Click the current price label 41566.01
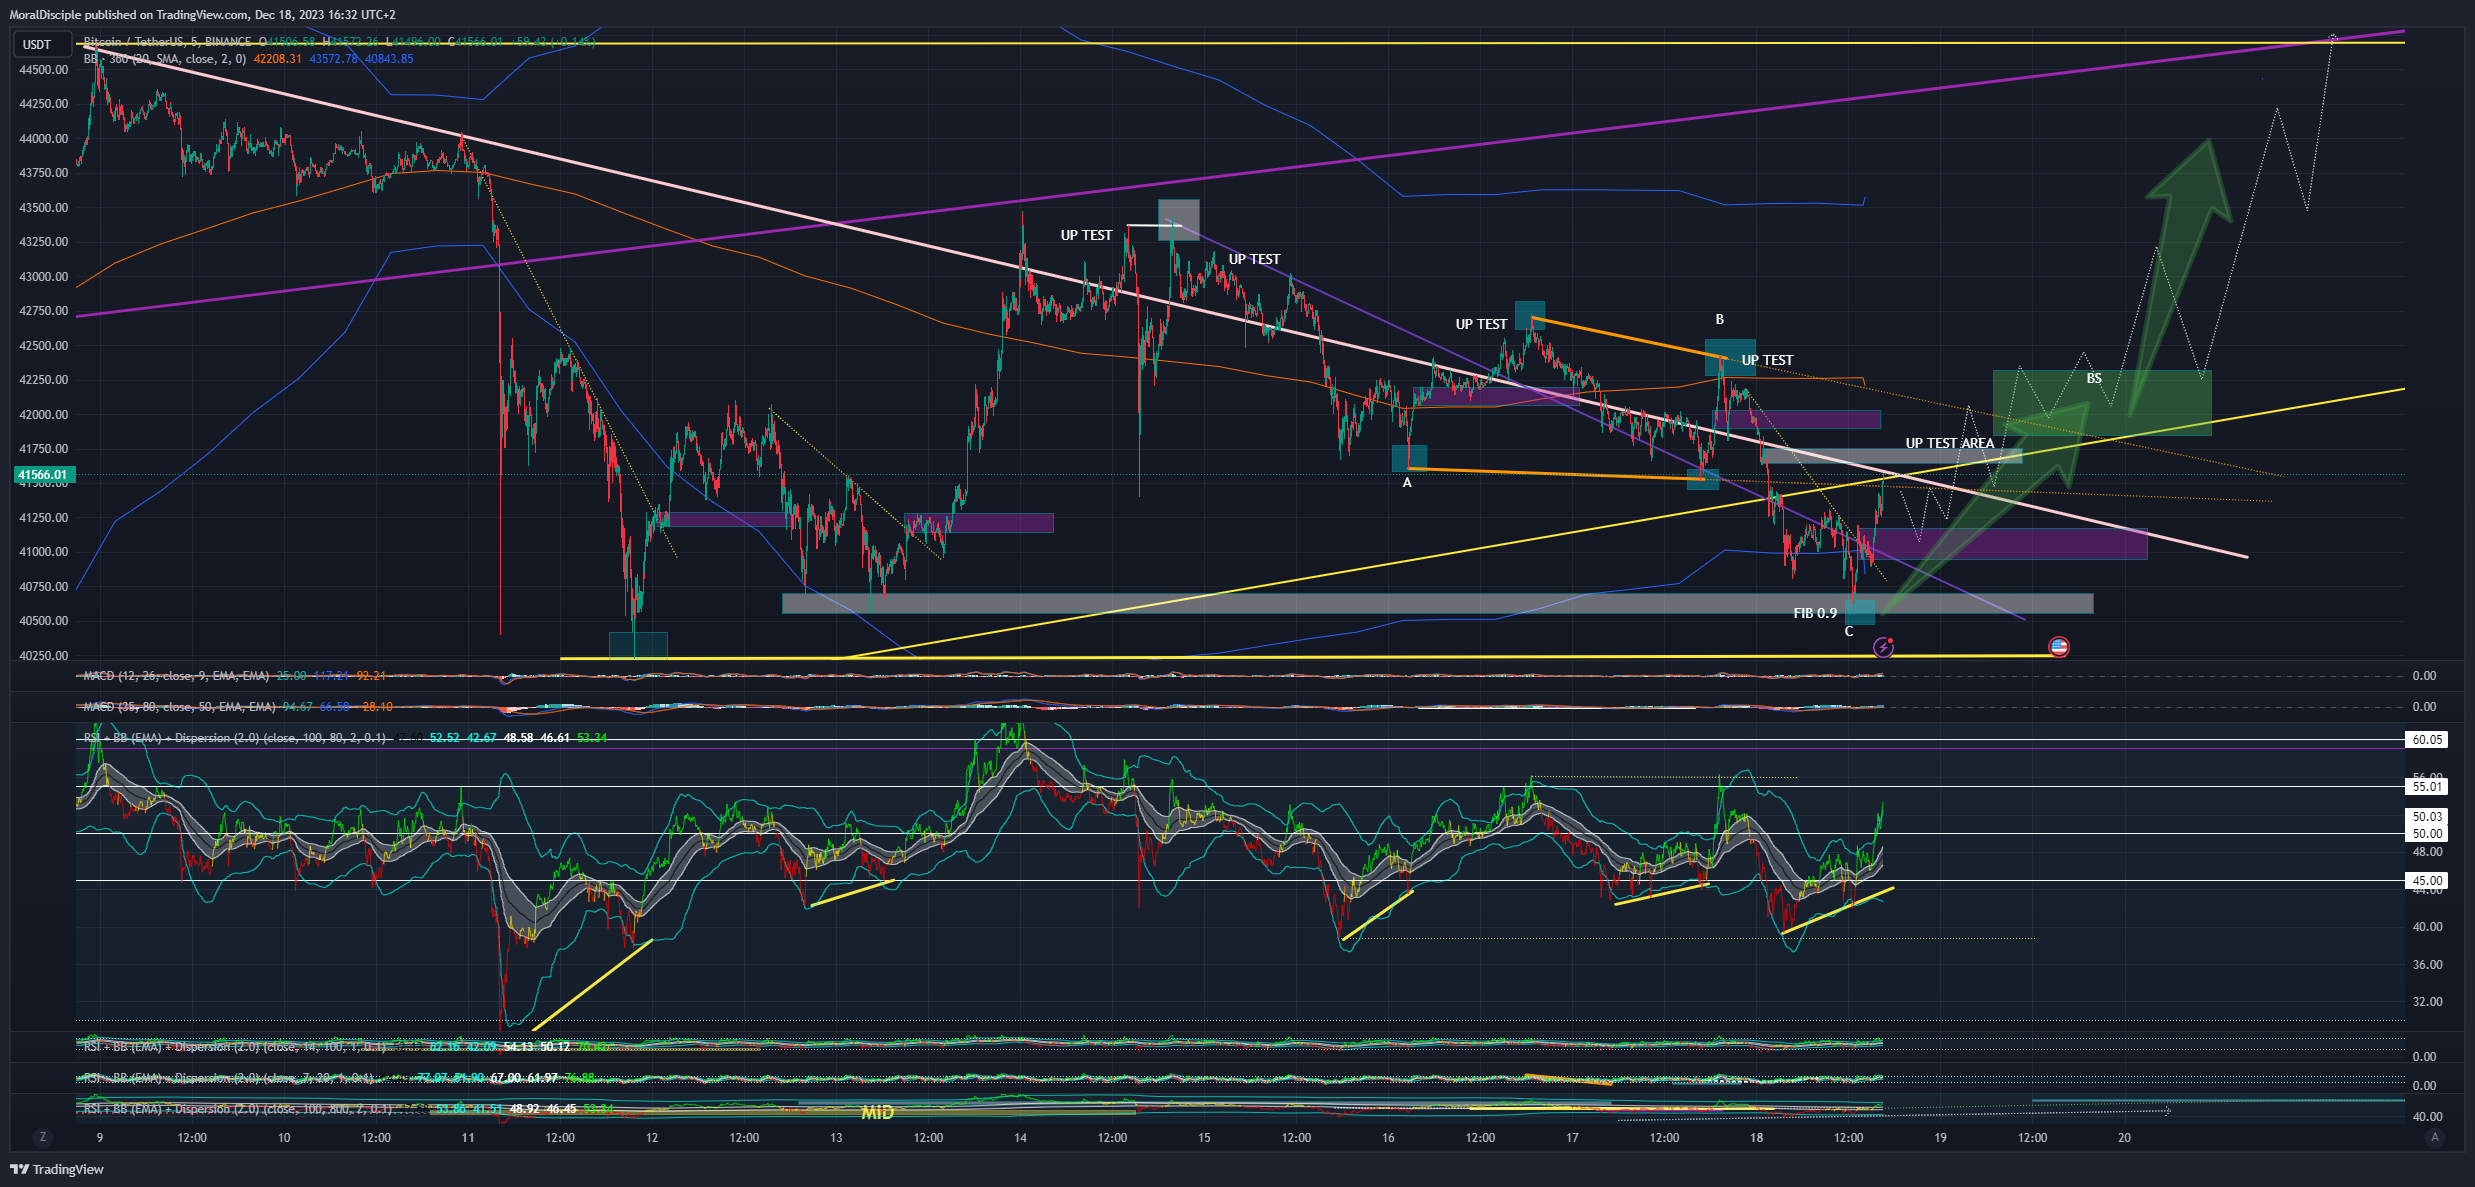The image size is (2475, 1187). [x=43, y=475]
